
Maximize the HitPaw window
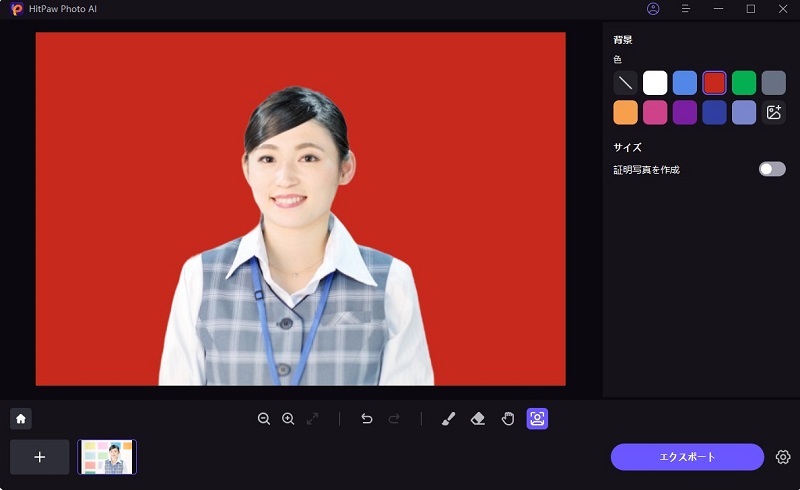tap(751, 9)
